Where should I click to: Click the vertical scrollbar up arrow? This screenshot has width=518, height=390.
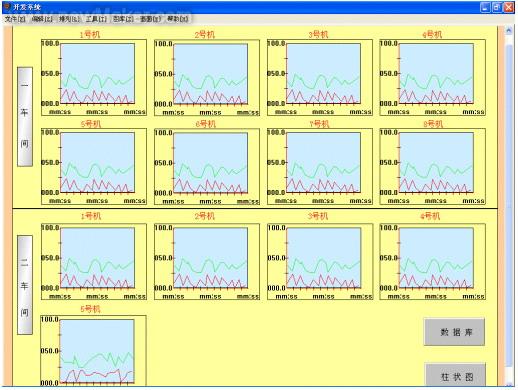click(509, 31)
